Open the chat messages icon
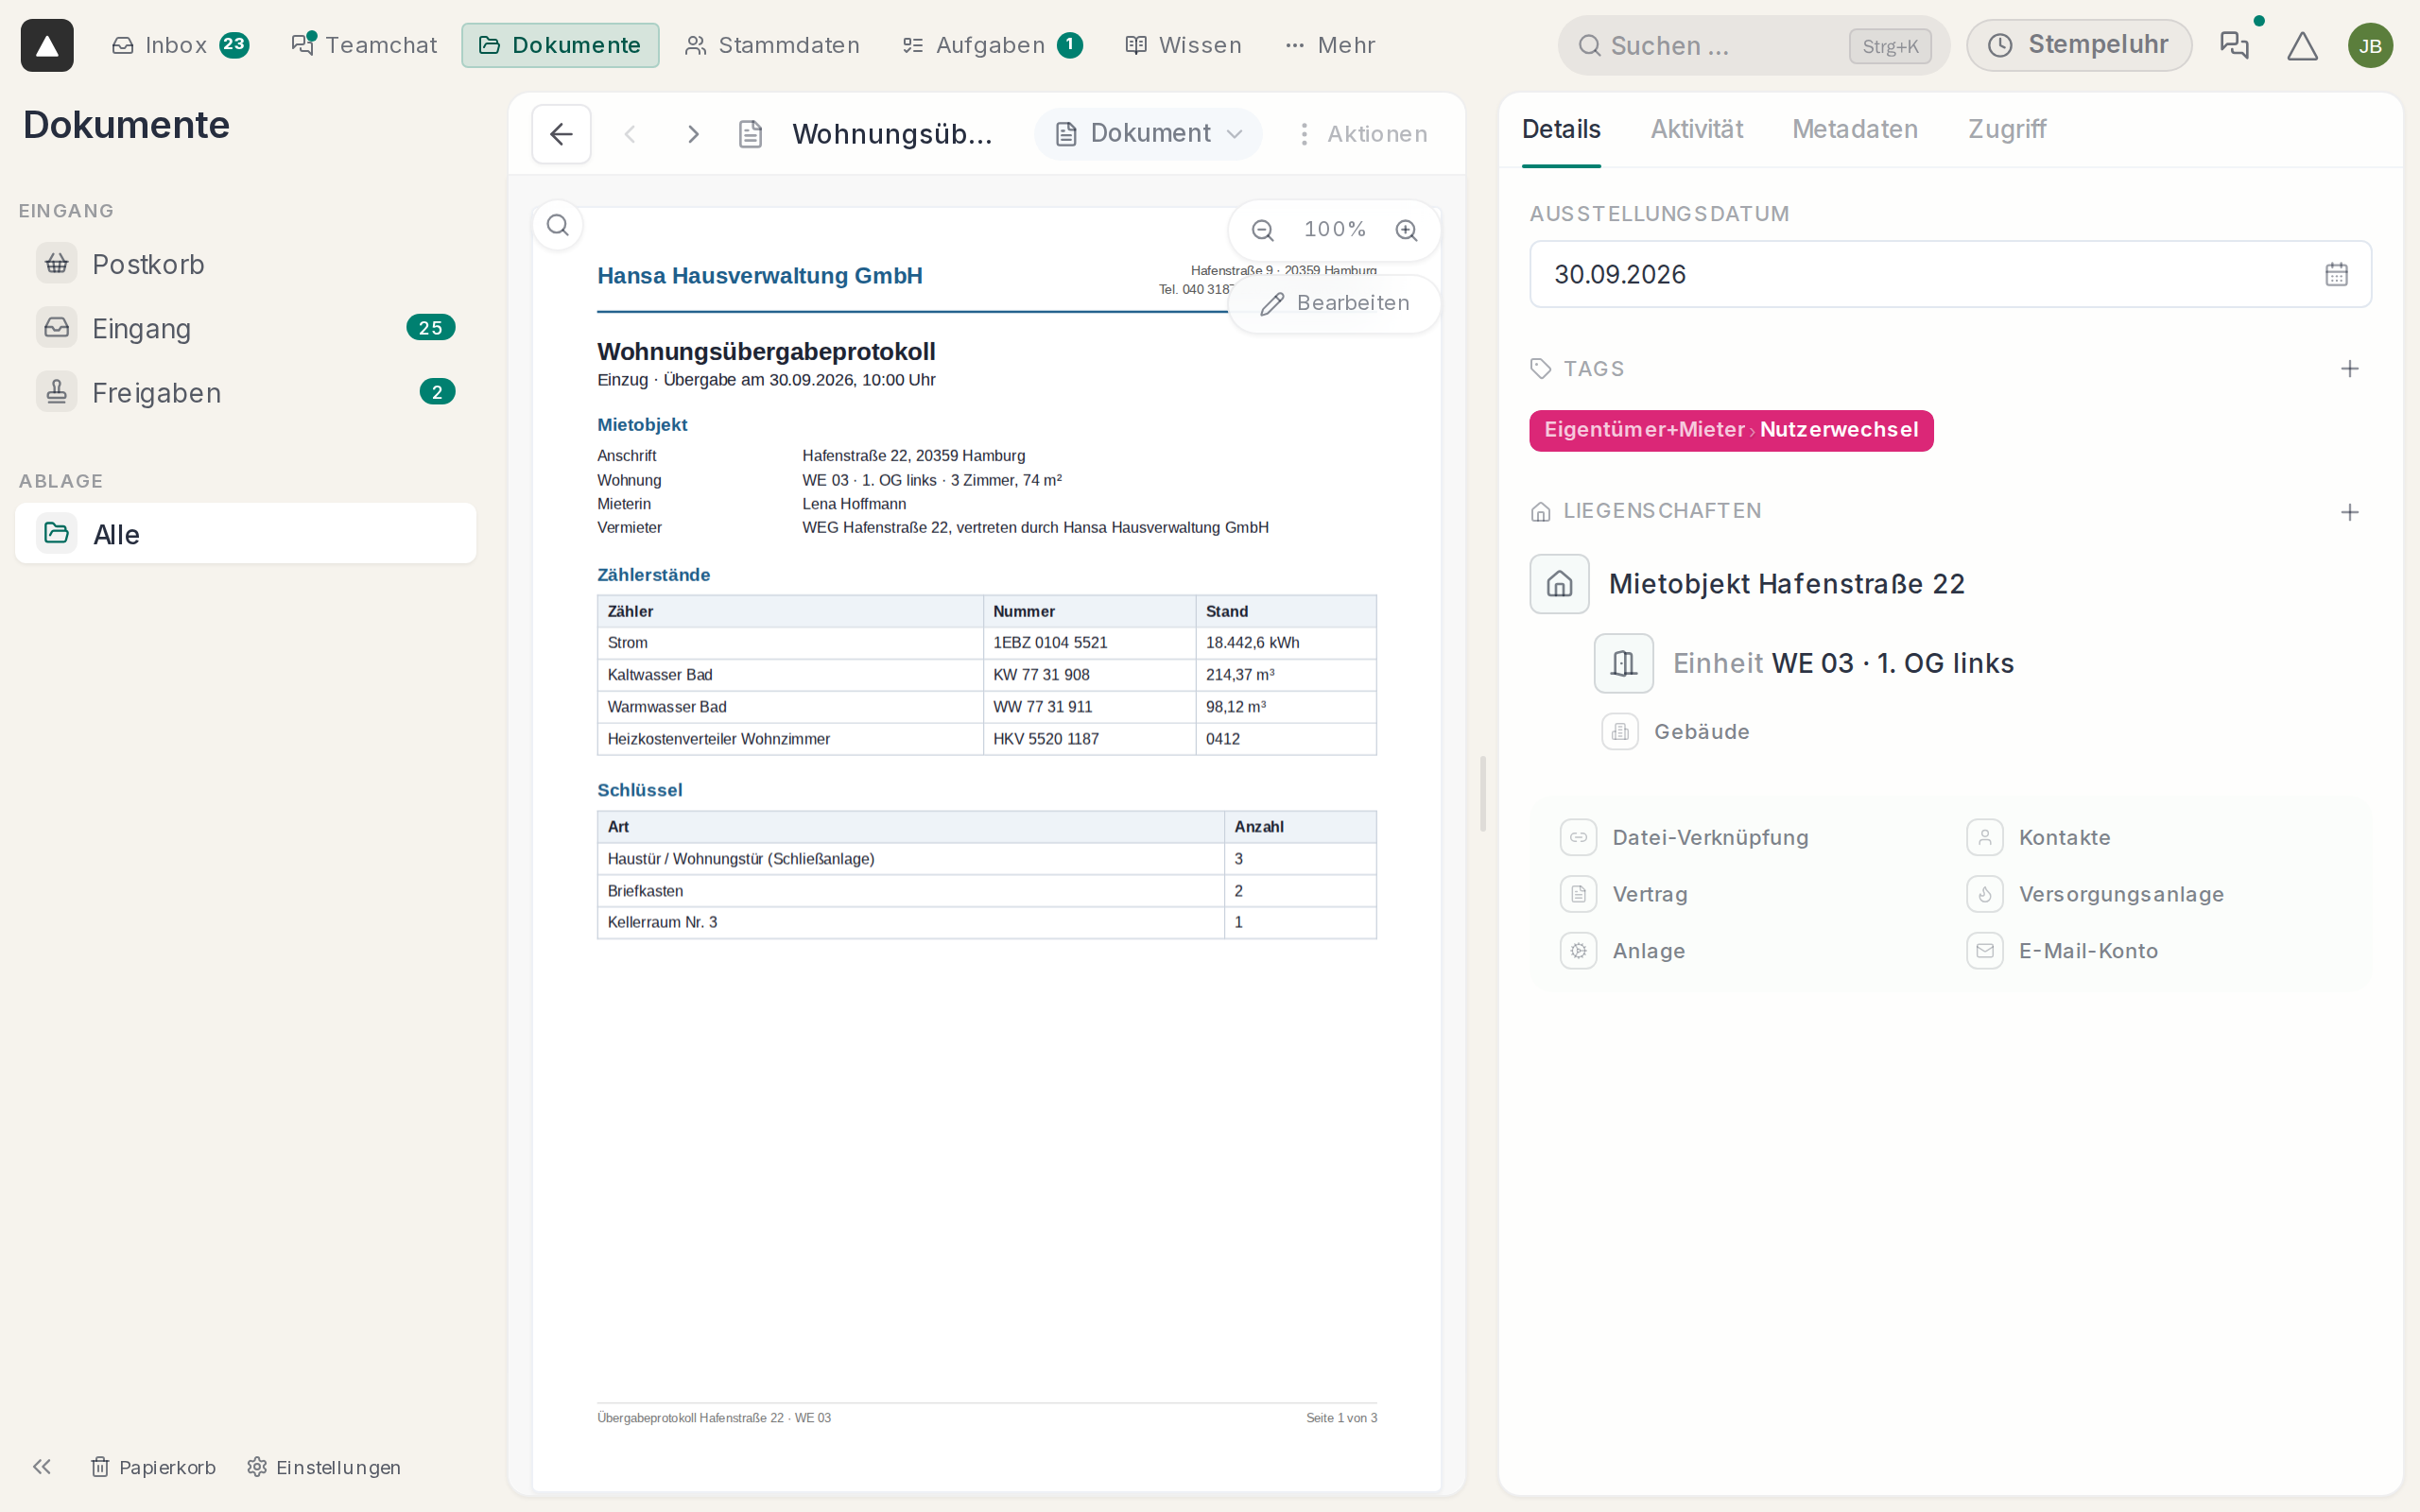 pyautogui.click(x=2234, y=45)
